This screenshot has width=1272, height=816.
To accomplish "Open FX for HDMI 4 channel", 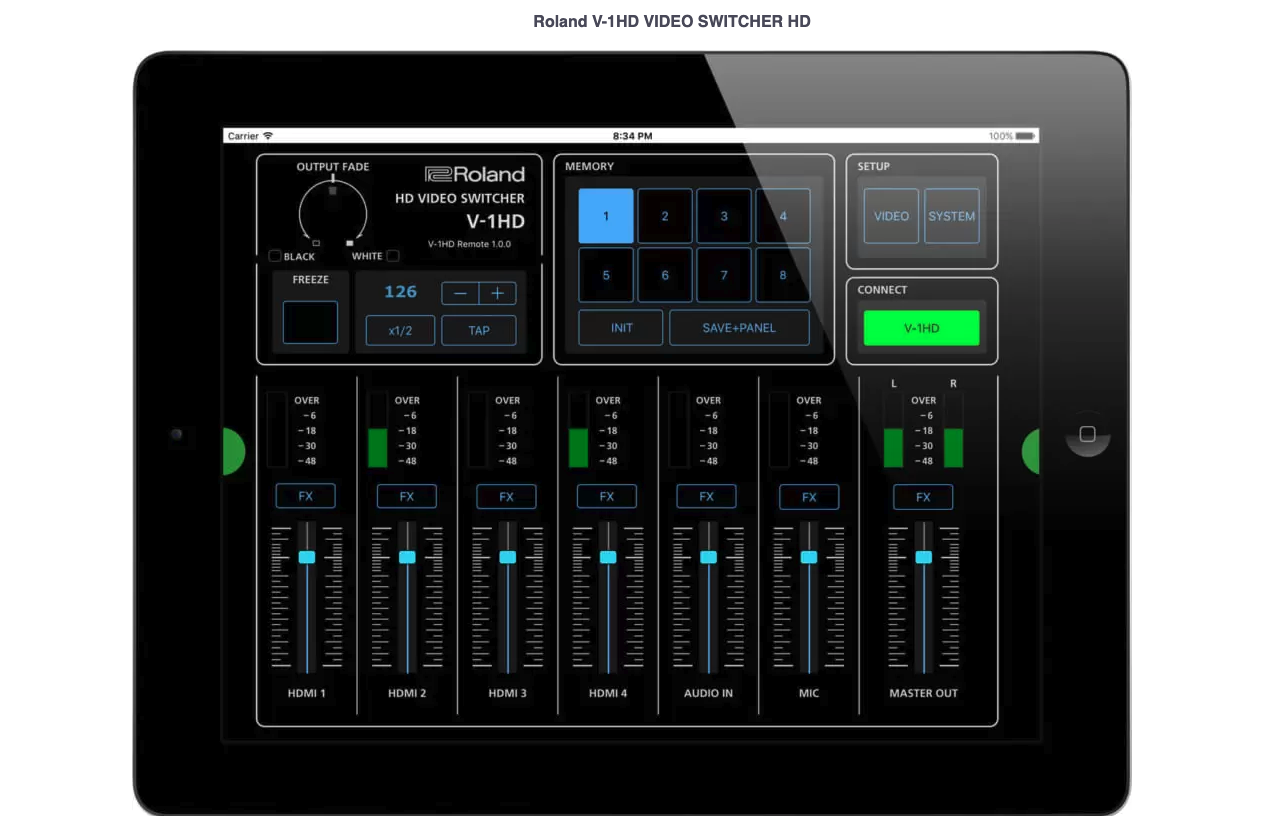I will (607, 496).
